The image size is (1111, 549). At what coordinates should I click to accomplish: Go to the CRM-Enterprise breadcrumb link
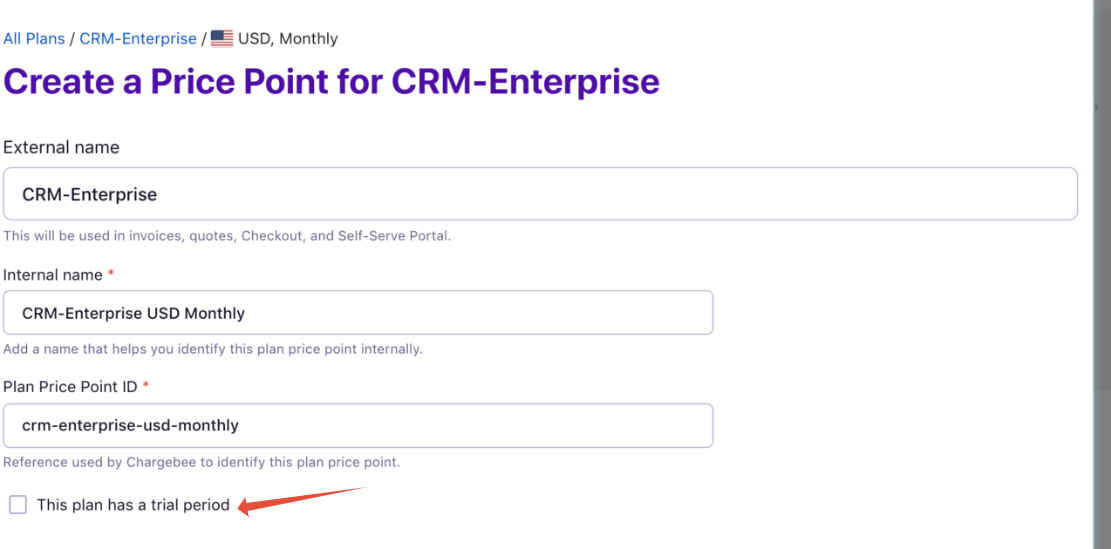coord(138,39)
